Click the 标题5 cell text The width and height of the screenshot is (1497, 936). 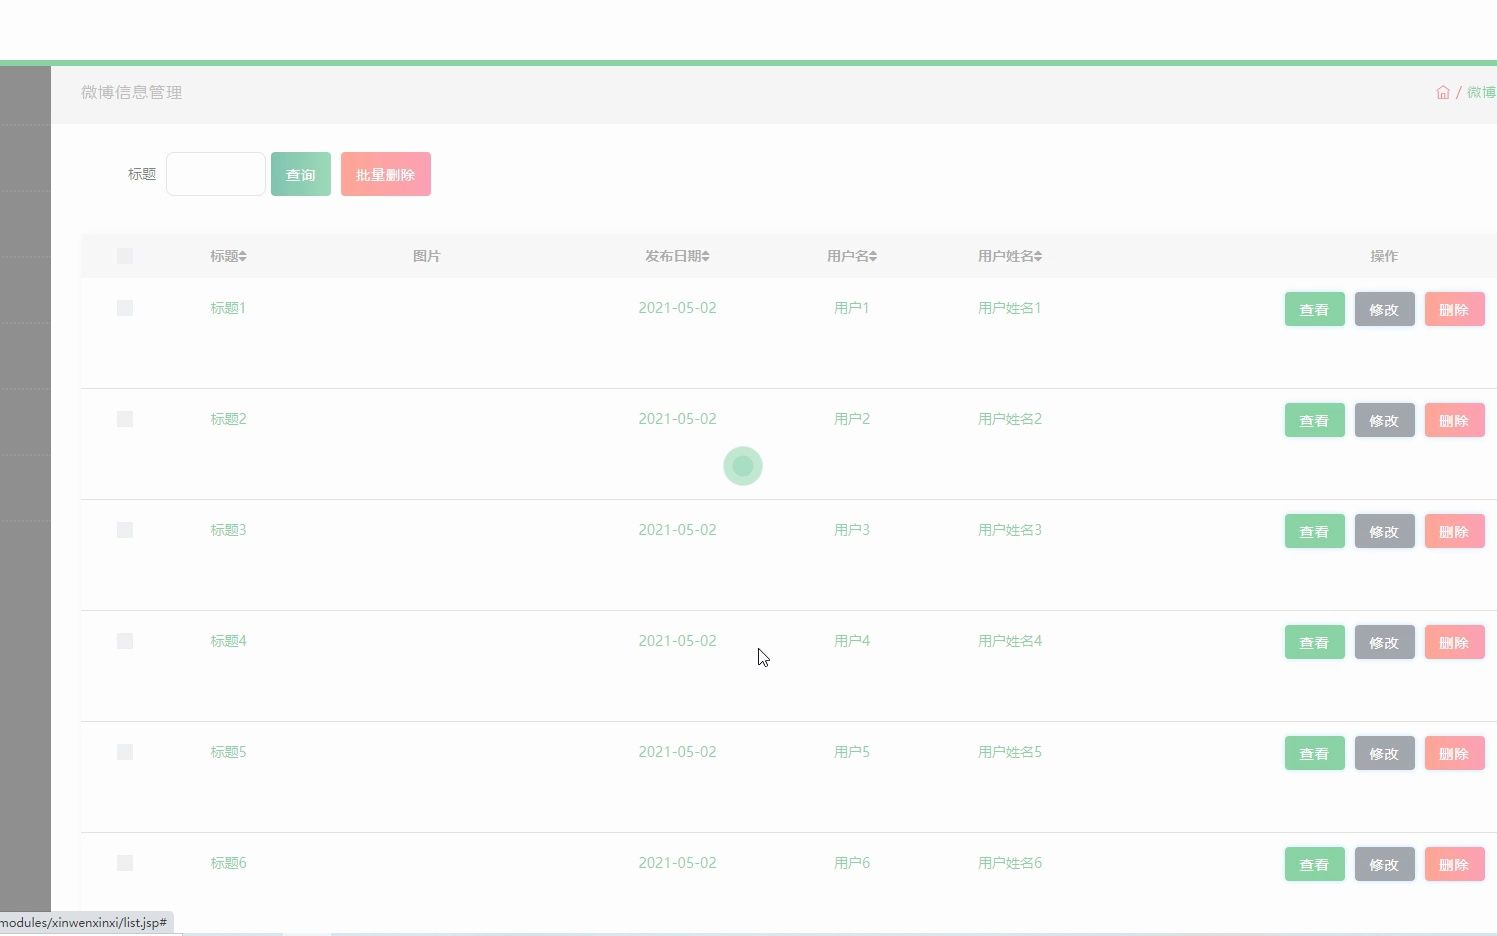(228, 752)
